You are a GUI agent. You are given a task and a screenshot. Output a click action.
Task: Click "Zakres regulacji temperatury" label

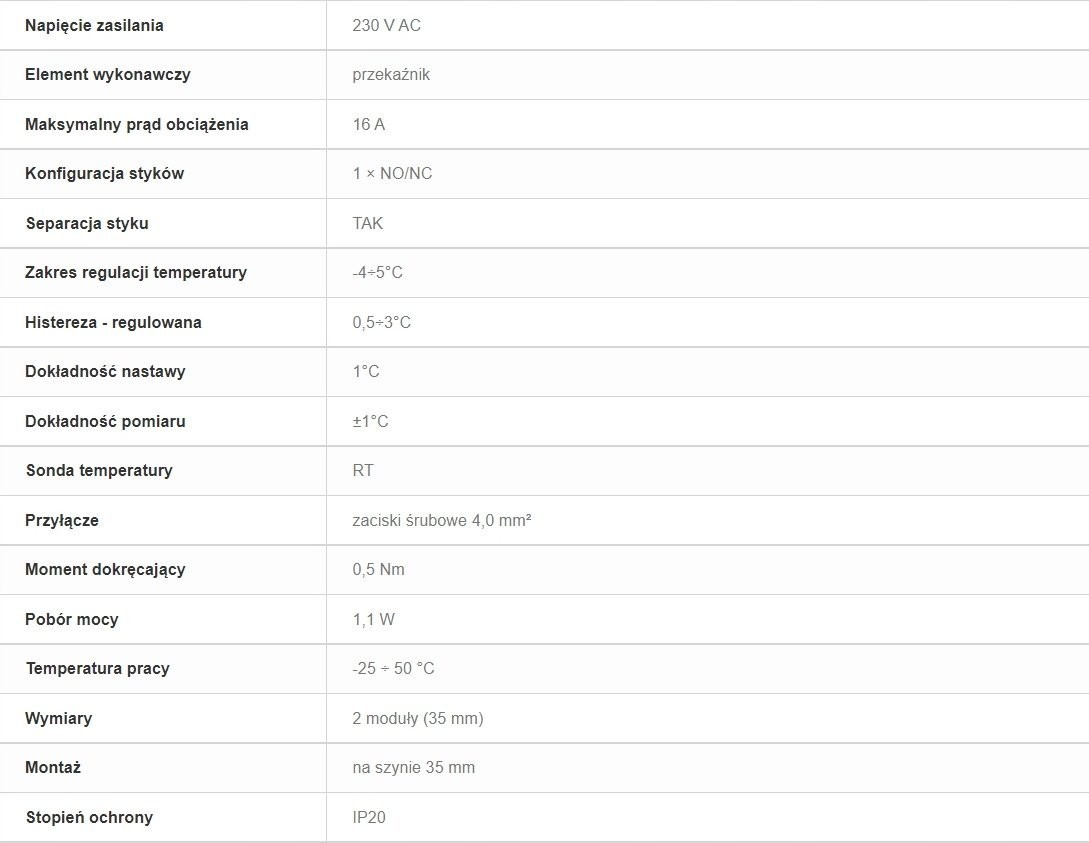click(x=136, y=272)
